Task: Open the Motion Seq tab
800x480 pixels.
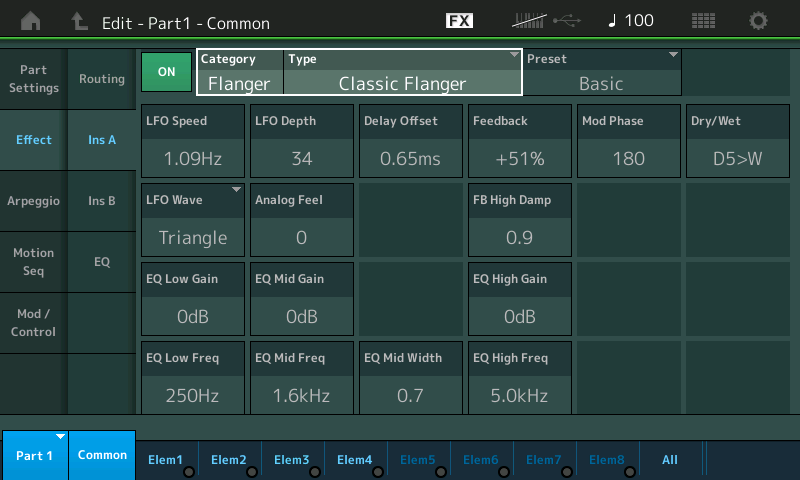Action: click(x=34, y=262)
